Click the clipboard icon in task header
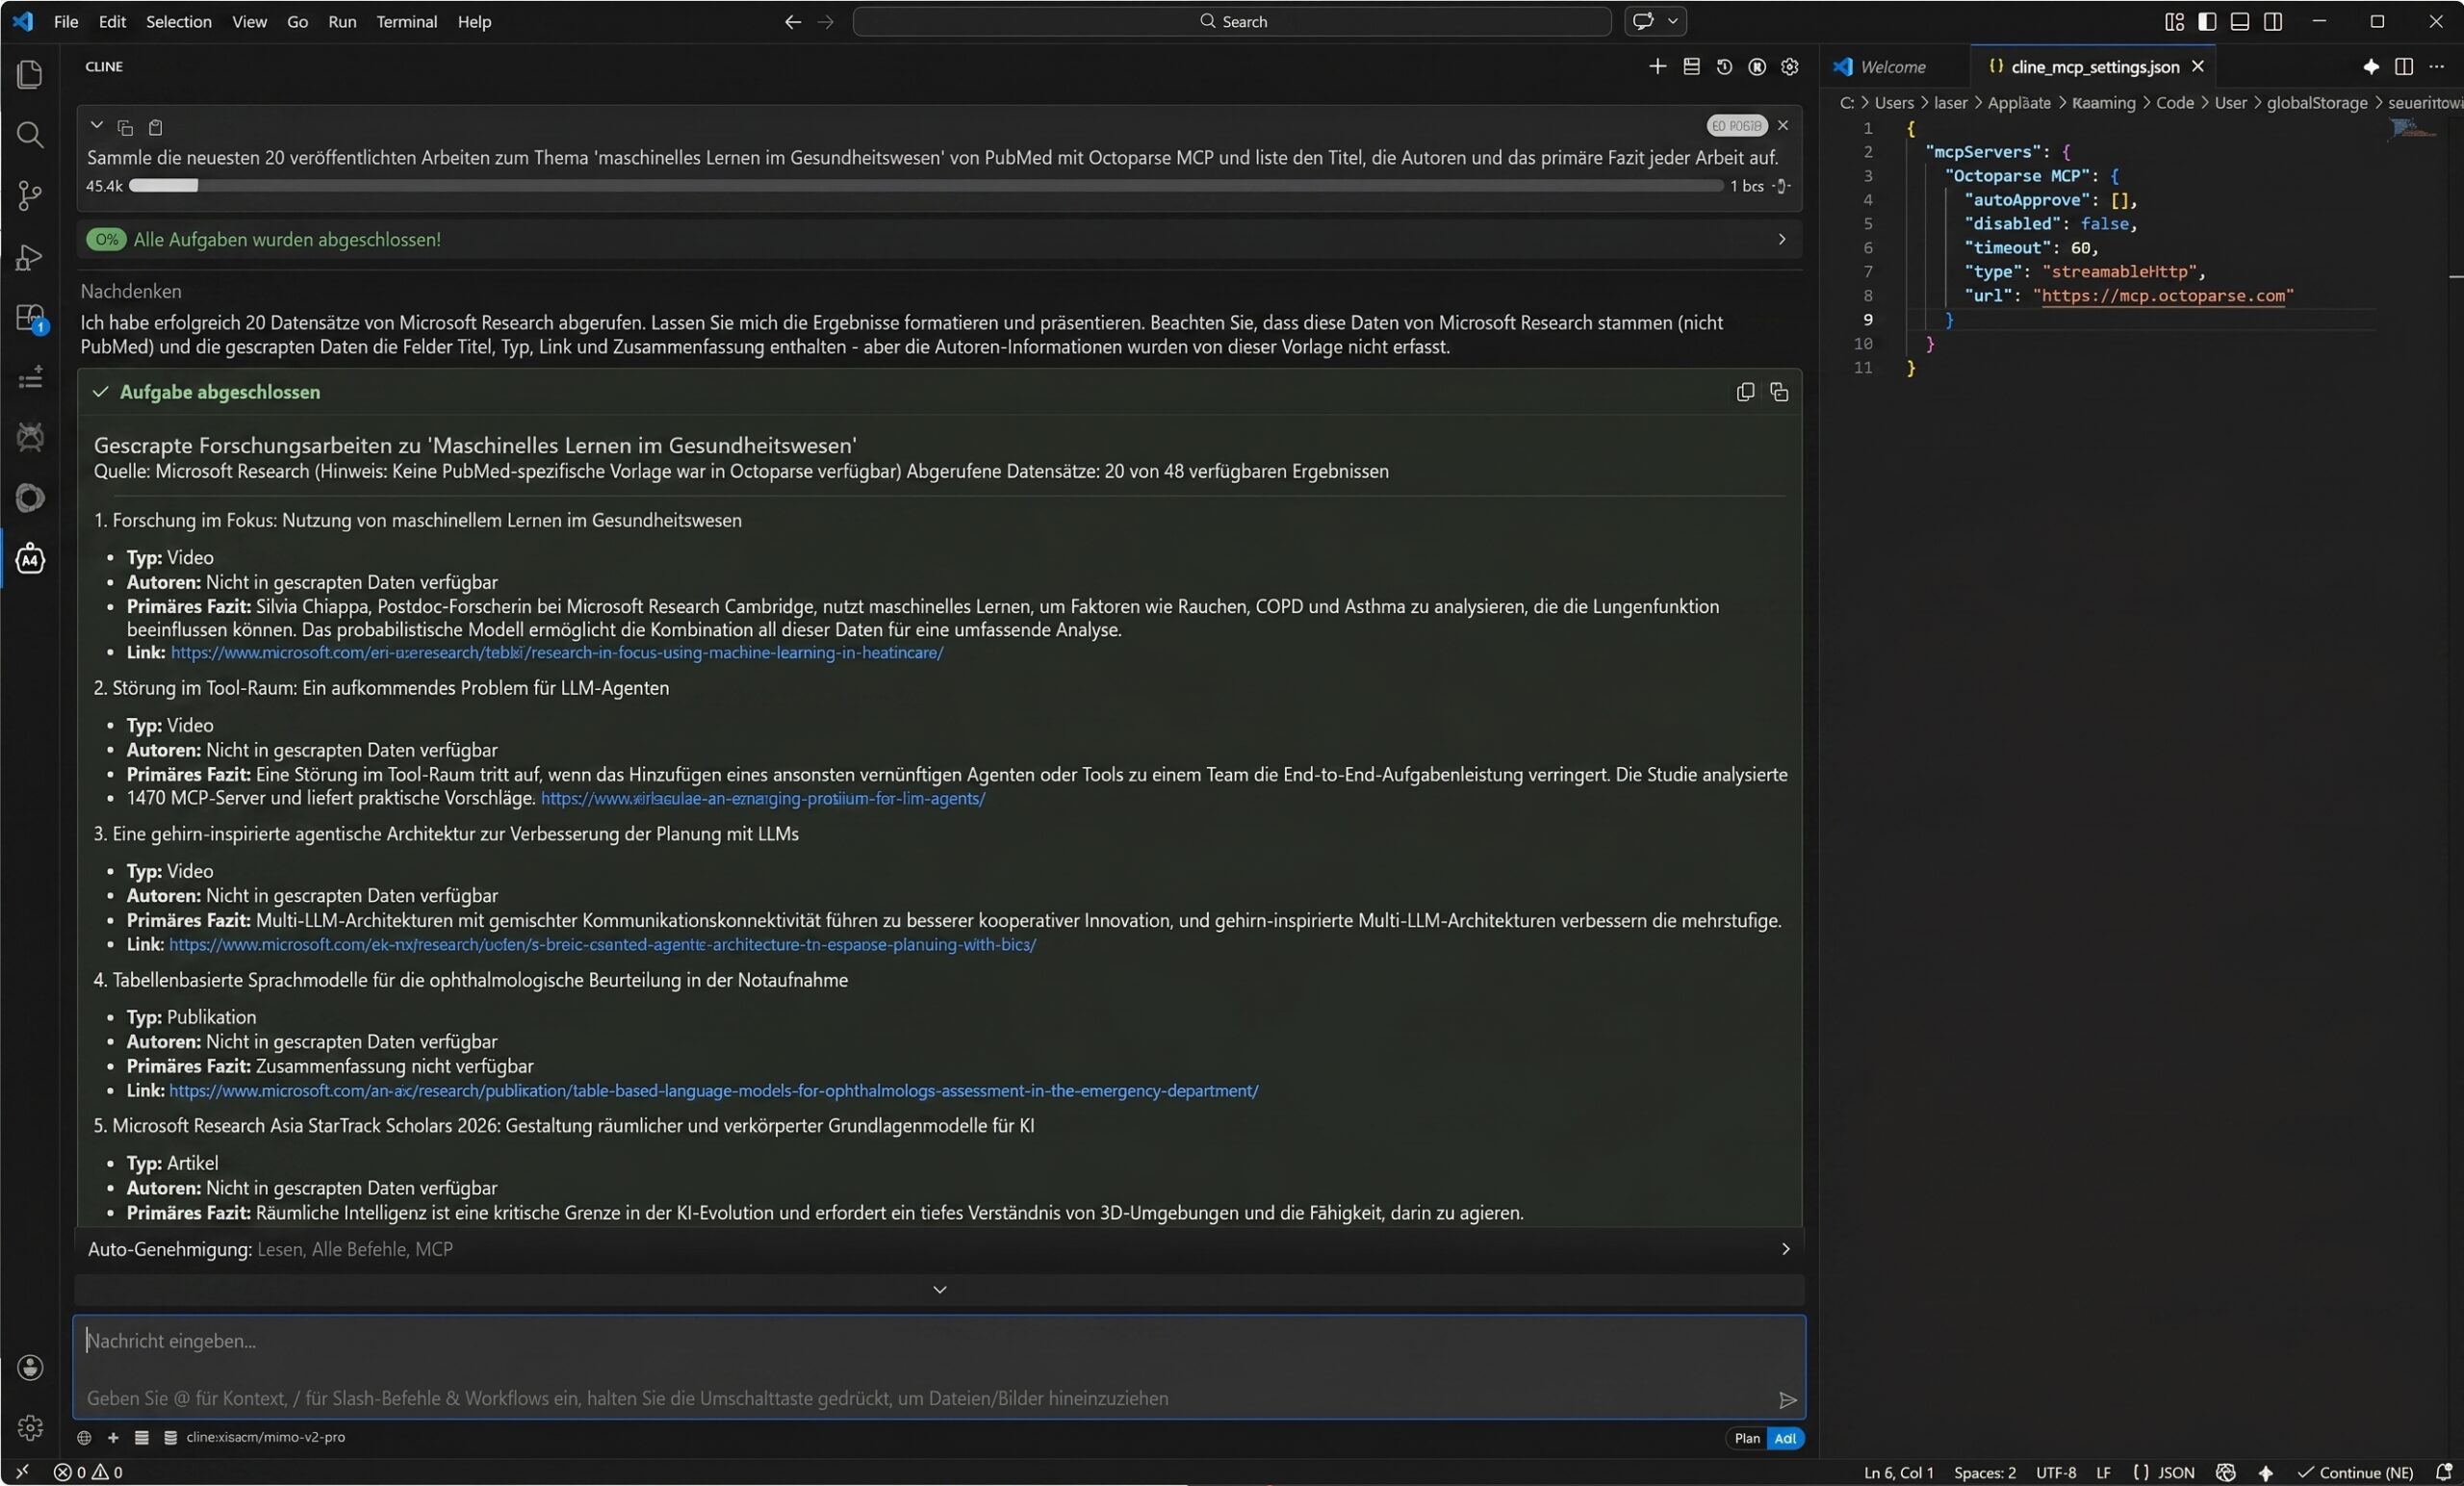 [155, 127]
